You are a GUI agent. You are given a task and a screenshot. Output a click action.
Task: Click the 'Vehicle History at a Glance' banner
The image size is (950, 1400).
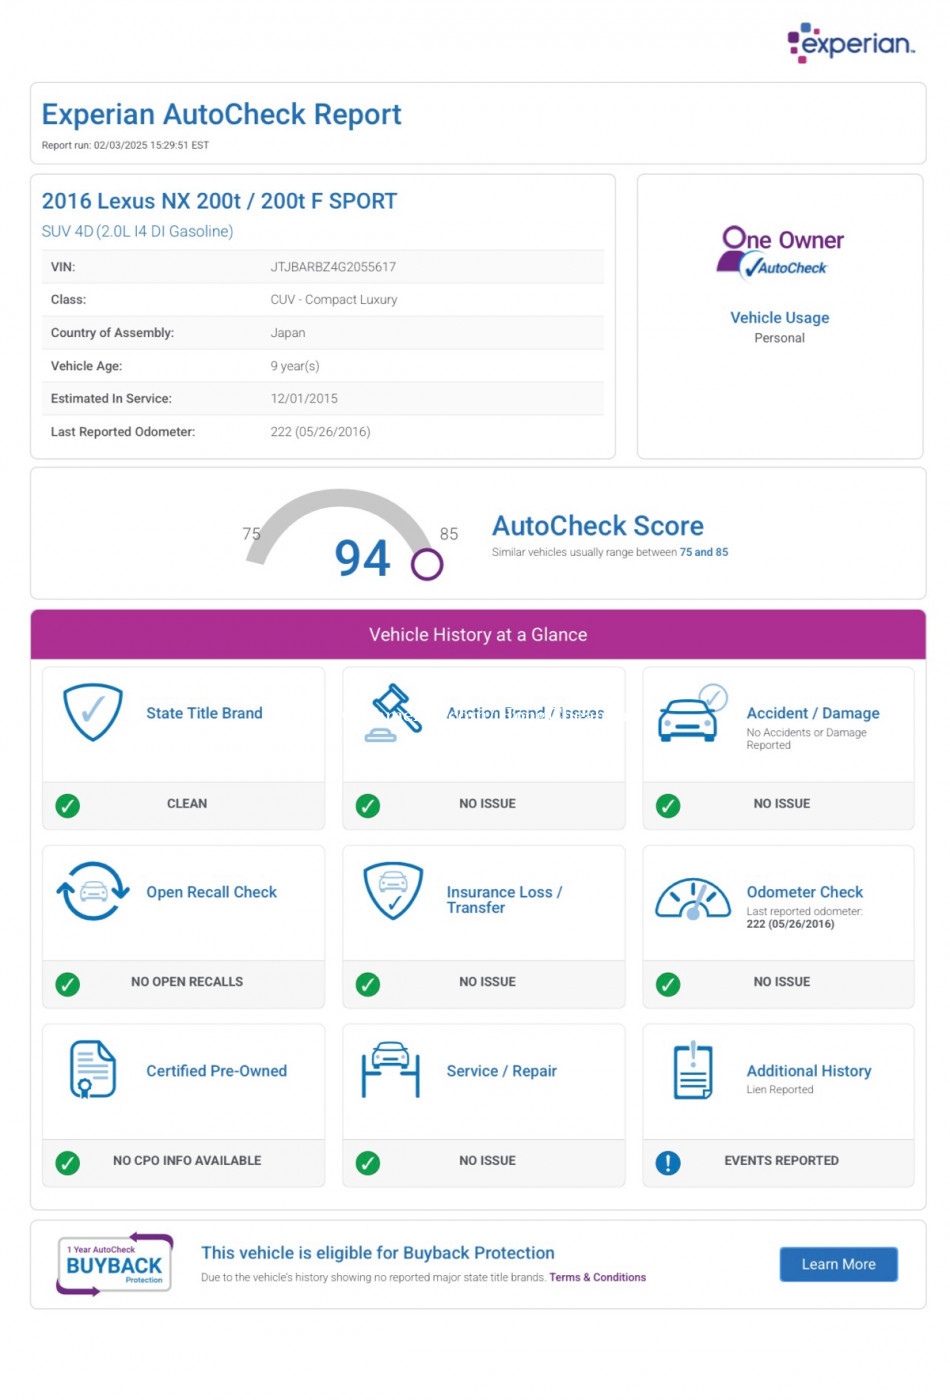coord(478,635)
